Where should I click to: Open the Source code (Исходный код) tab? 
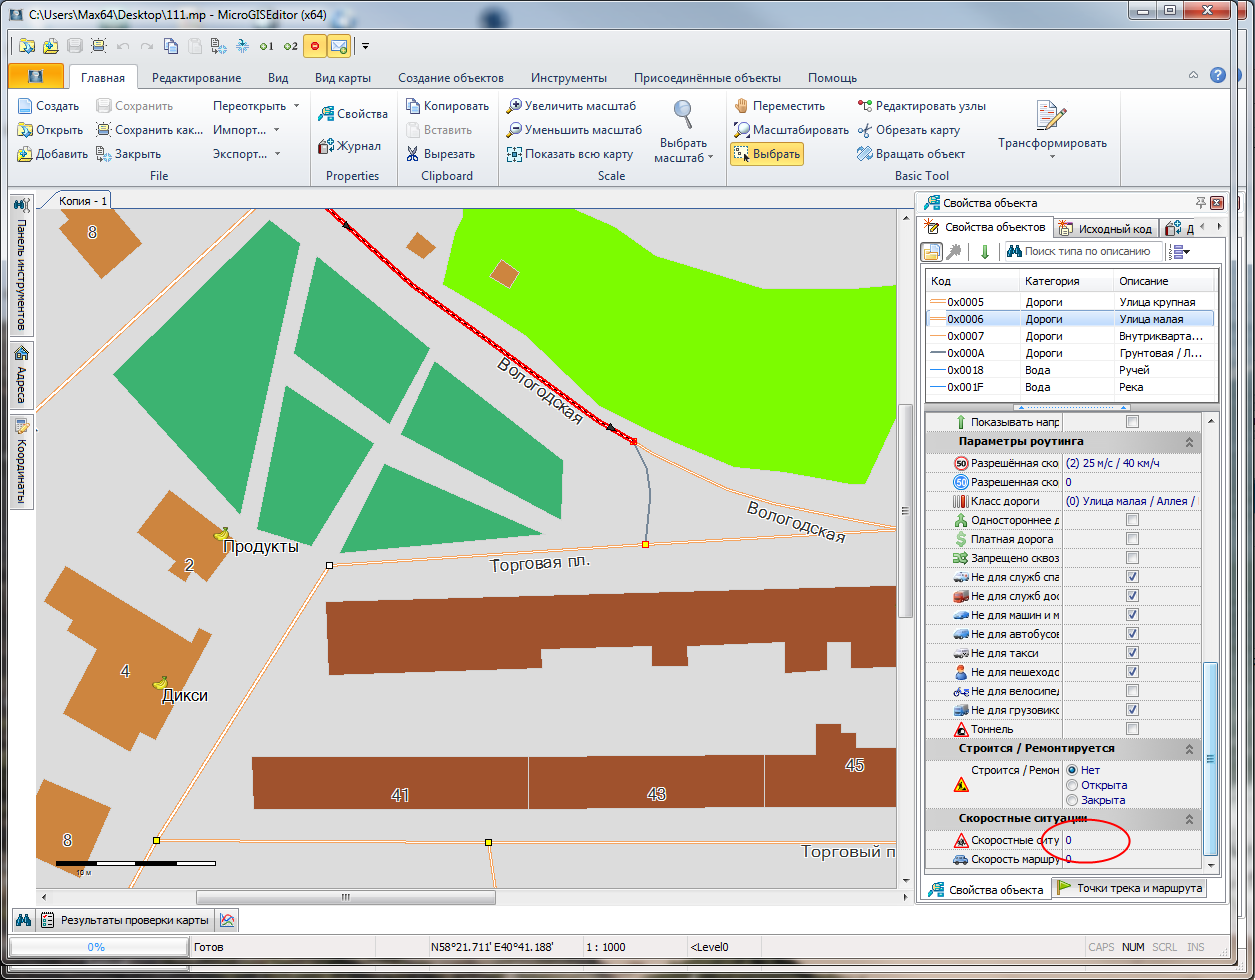point(1105,229)
